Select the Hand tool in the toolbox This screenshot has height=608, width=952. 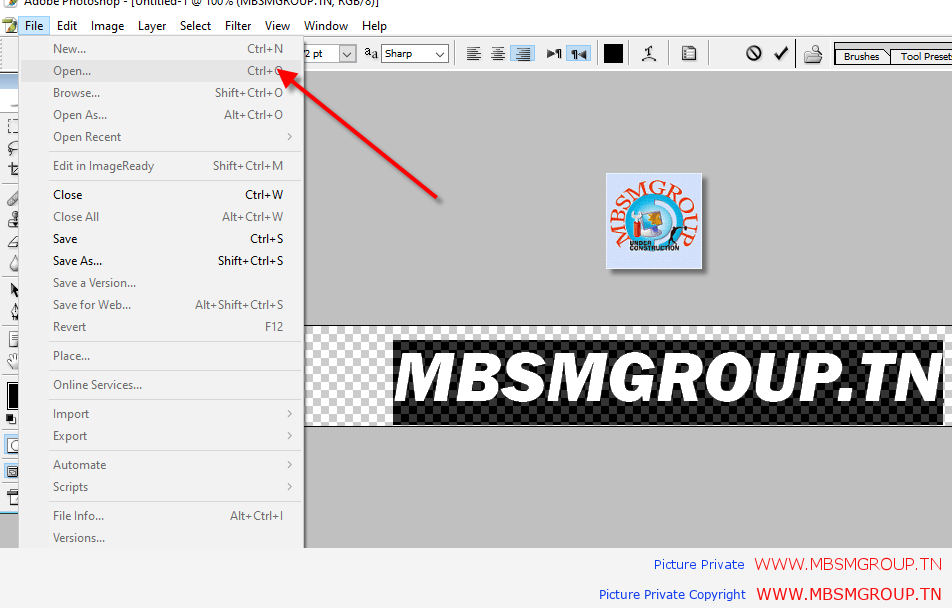click(12, 361)
